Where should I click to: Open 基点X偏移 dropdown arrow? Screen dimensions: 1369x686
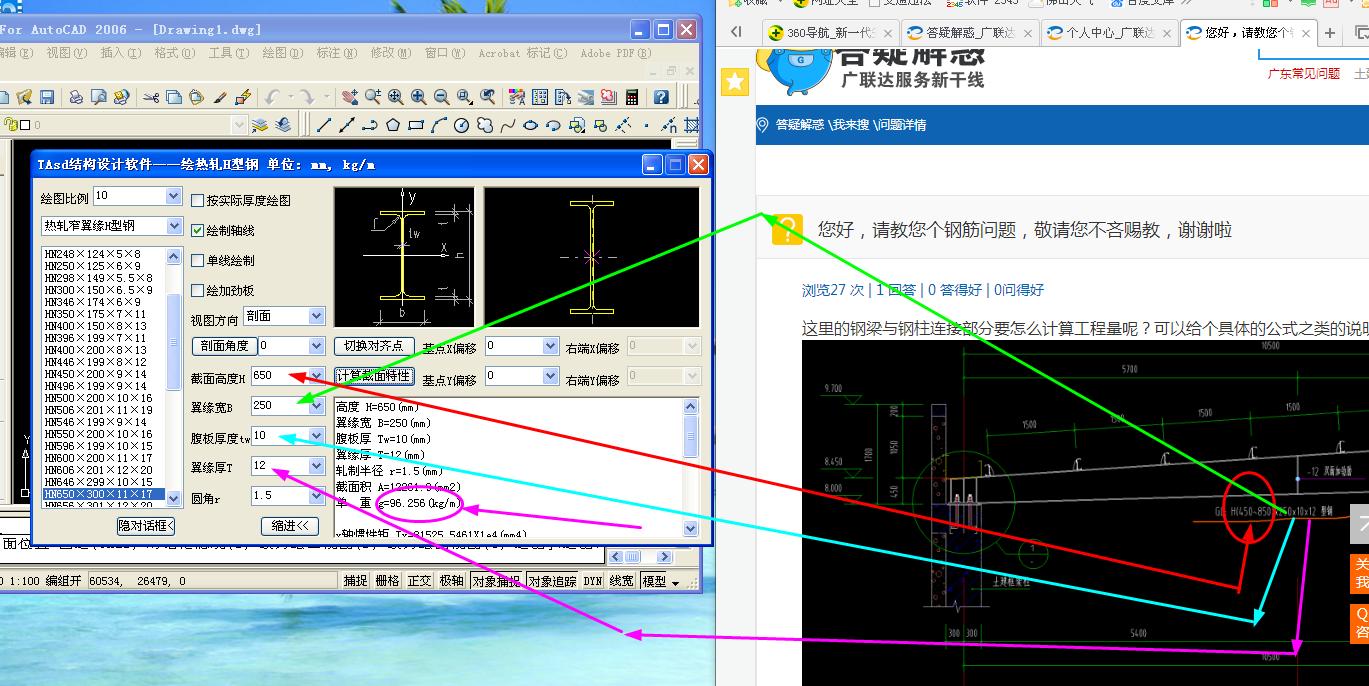pos(550,346)
